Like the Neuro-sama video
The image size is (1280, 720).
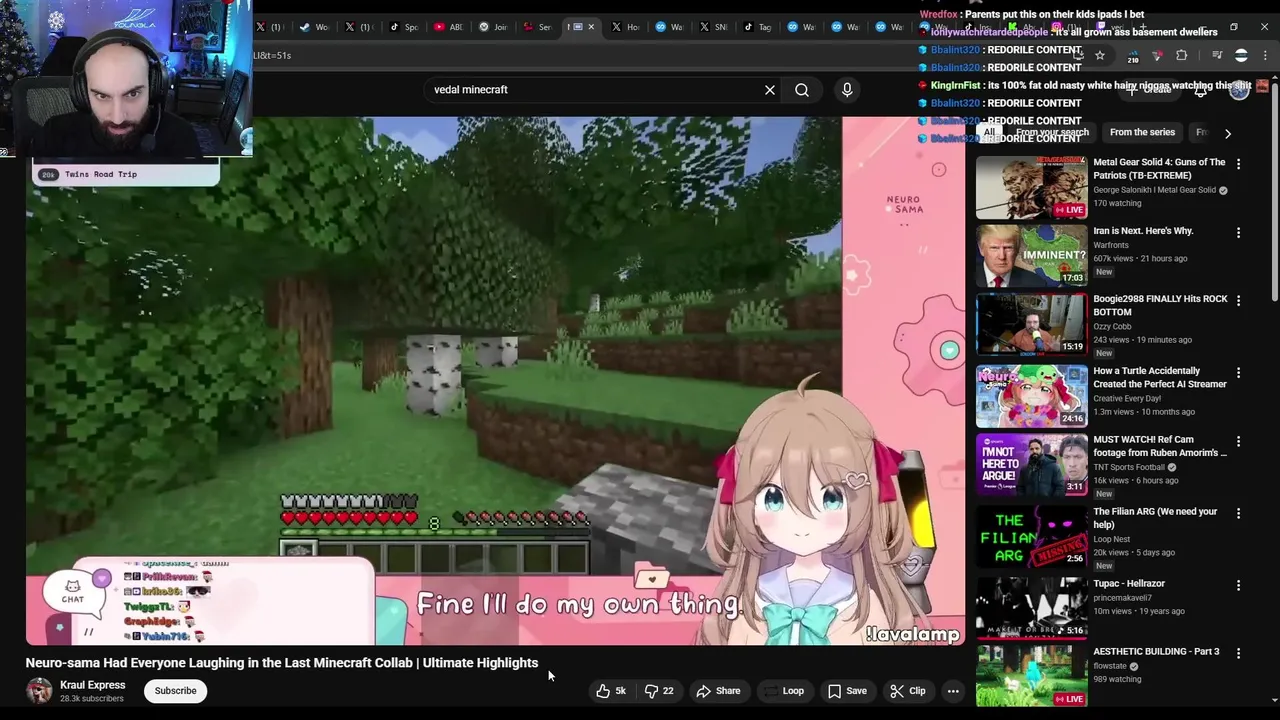611,691
